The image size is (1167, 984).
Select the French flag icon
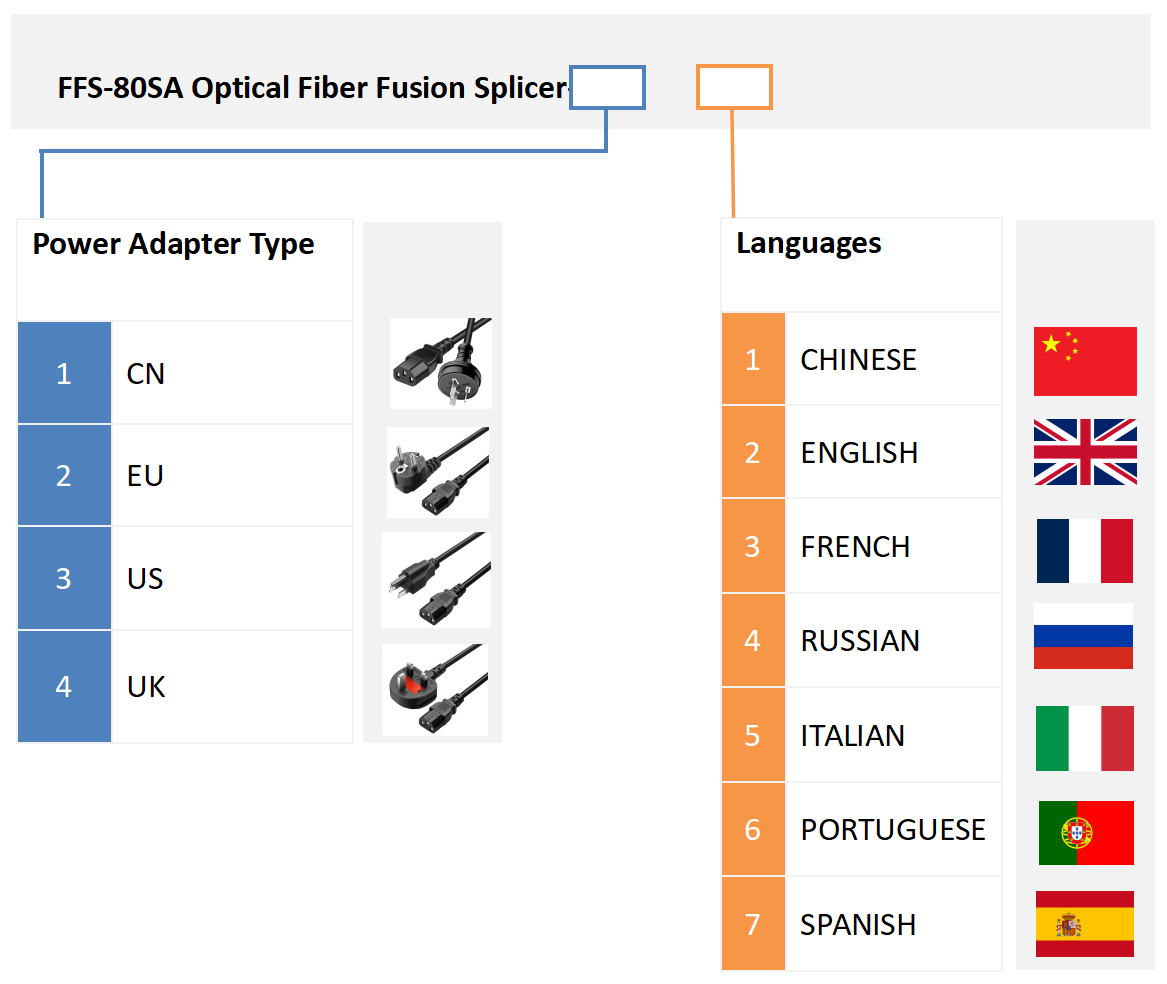point(1085,550)
